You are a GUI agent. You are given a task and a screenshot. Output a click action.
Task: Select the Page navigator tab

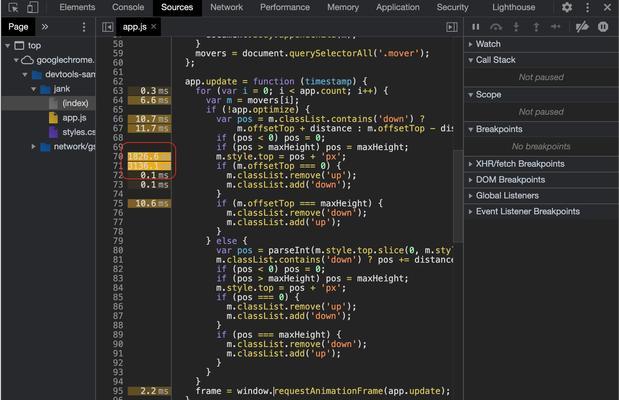(x=18, y=27)
